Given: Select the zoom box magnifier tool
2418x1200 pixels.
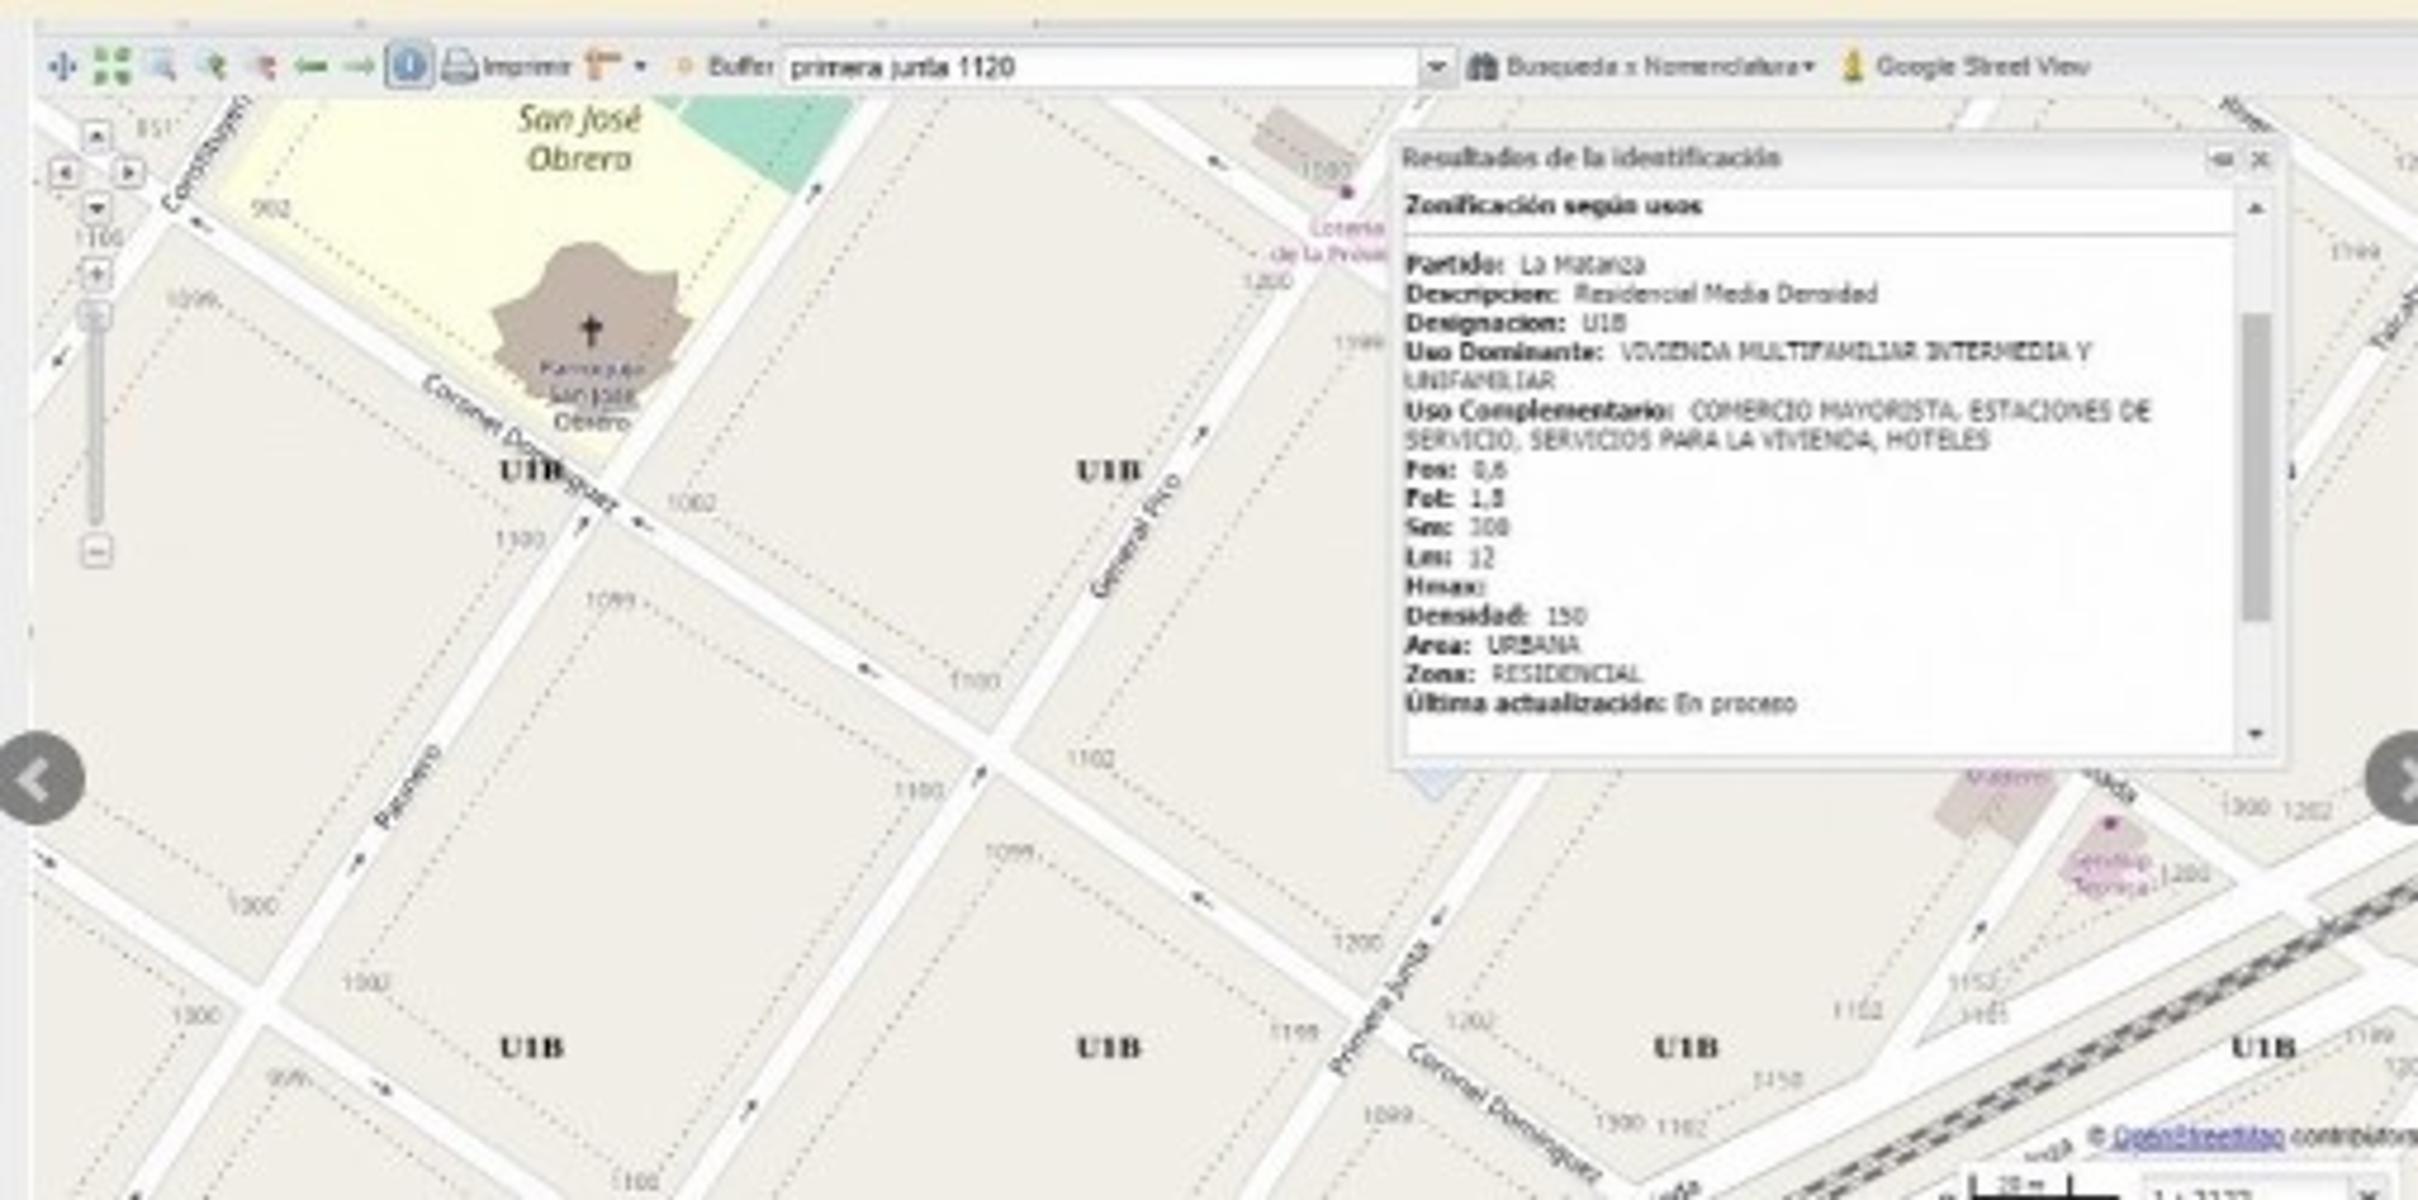Looking at the screenshot, I should tap(161, 67).
